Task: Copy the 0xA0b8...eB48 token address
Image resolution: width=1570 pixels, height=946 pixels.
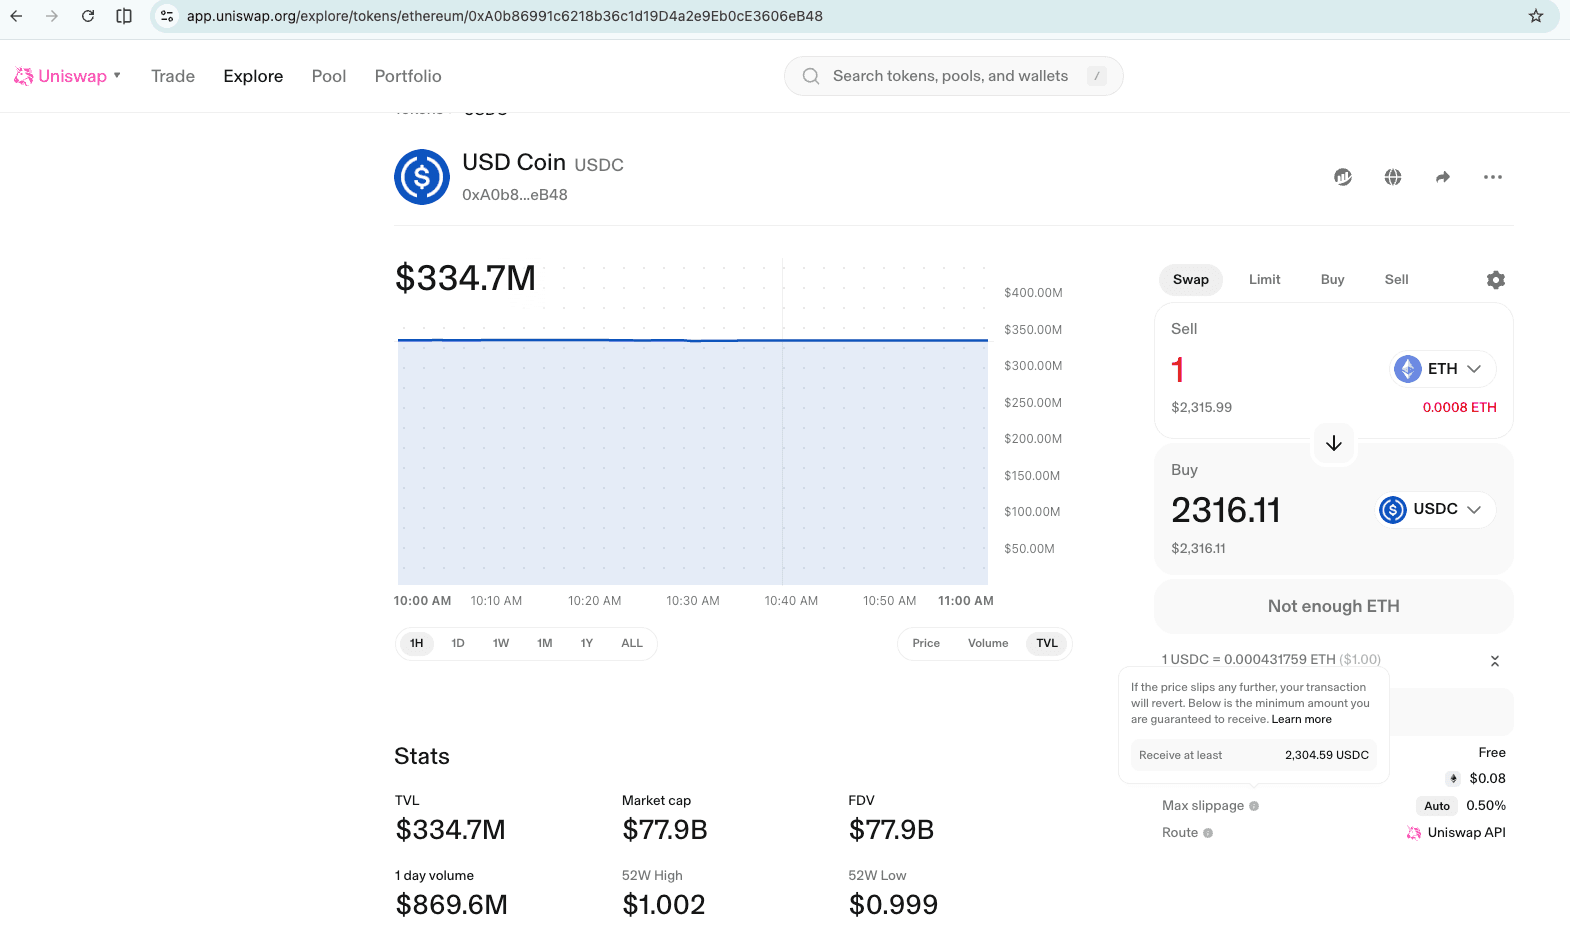Action: [515, 195]
